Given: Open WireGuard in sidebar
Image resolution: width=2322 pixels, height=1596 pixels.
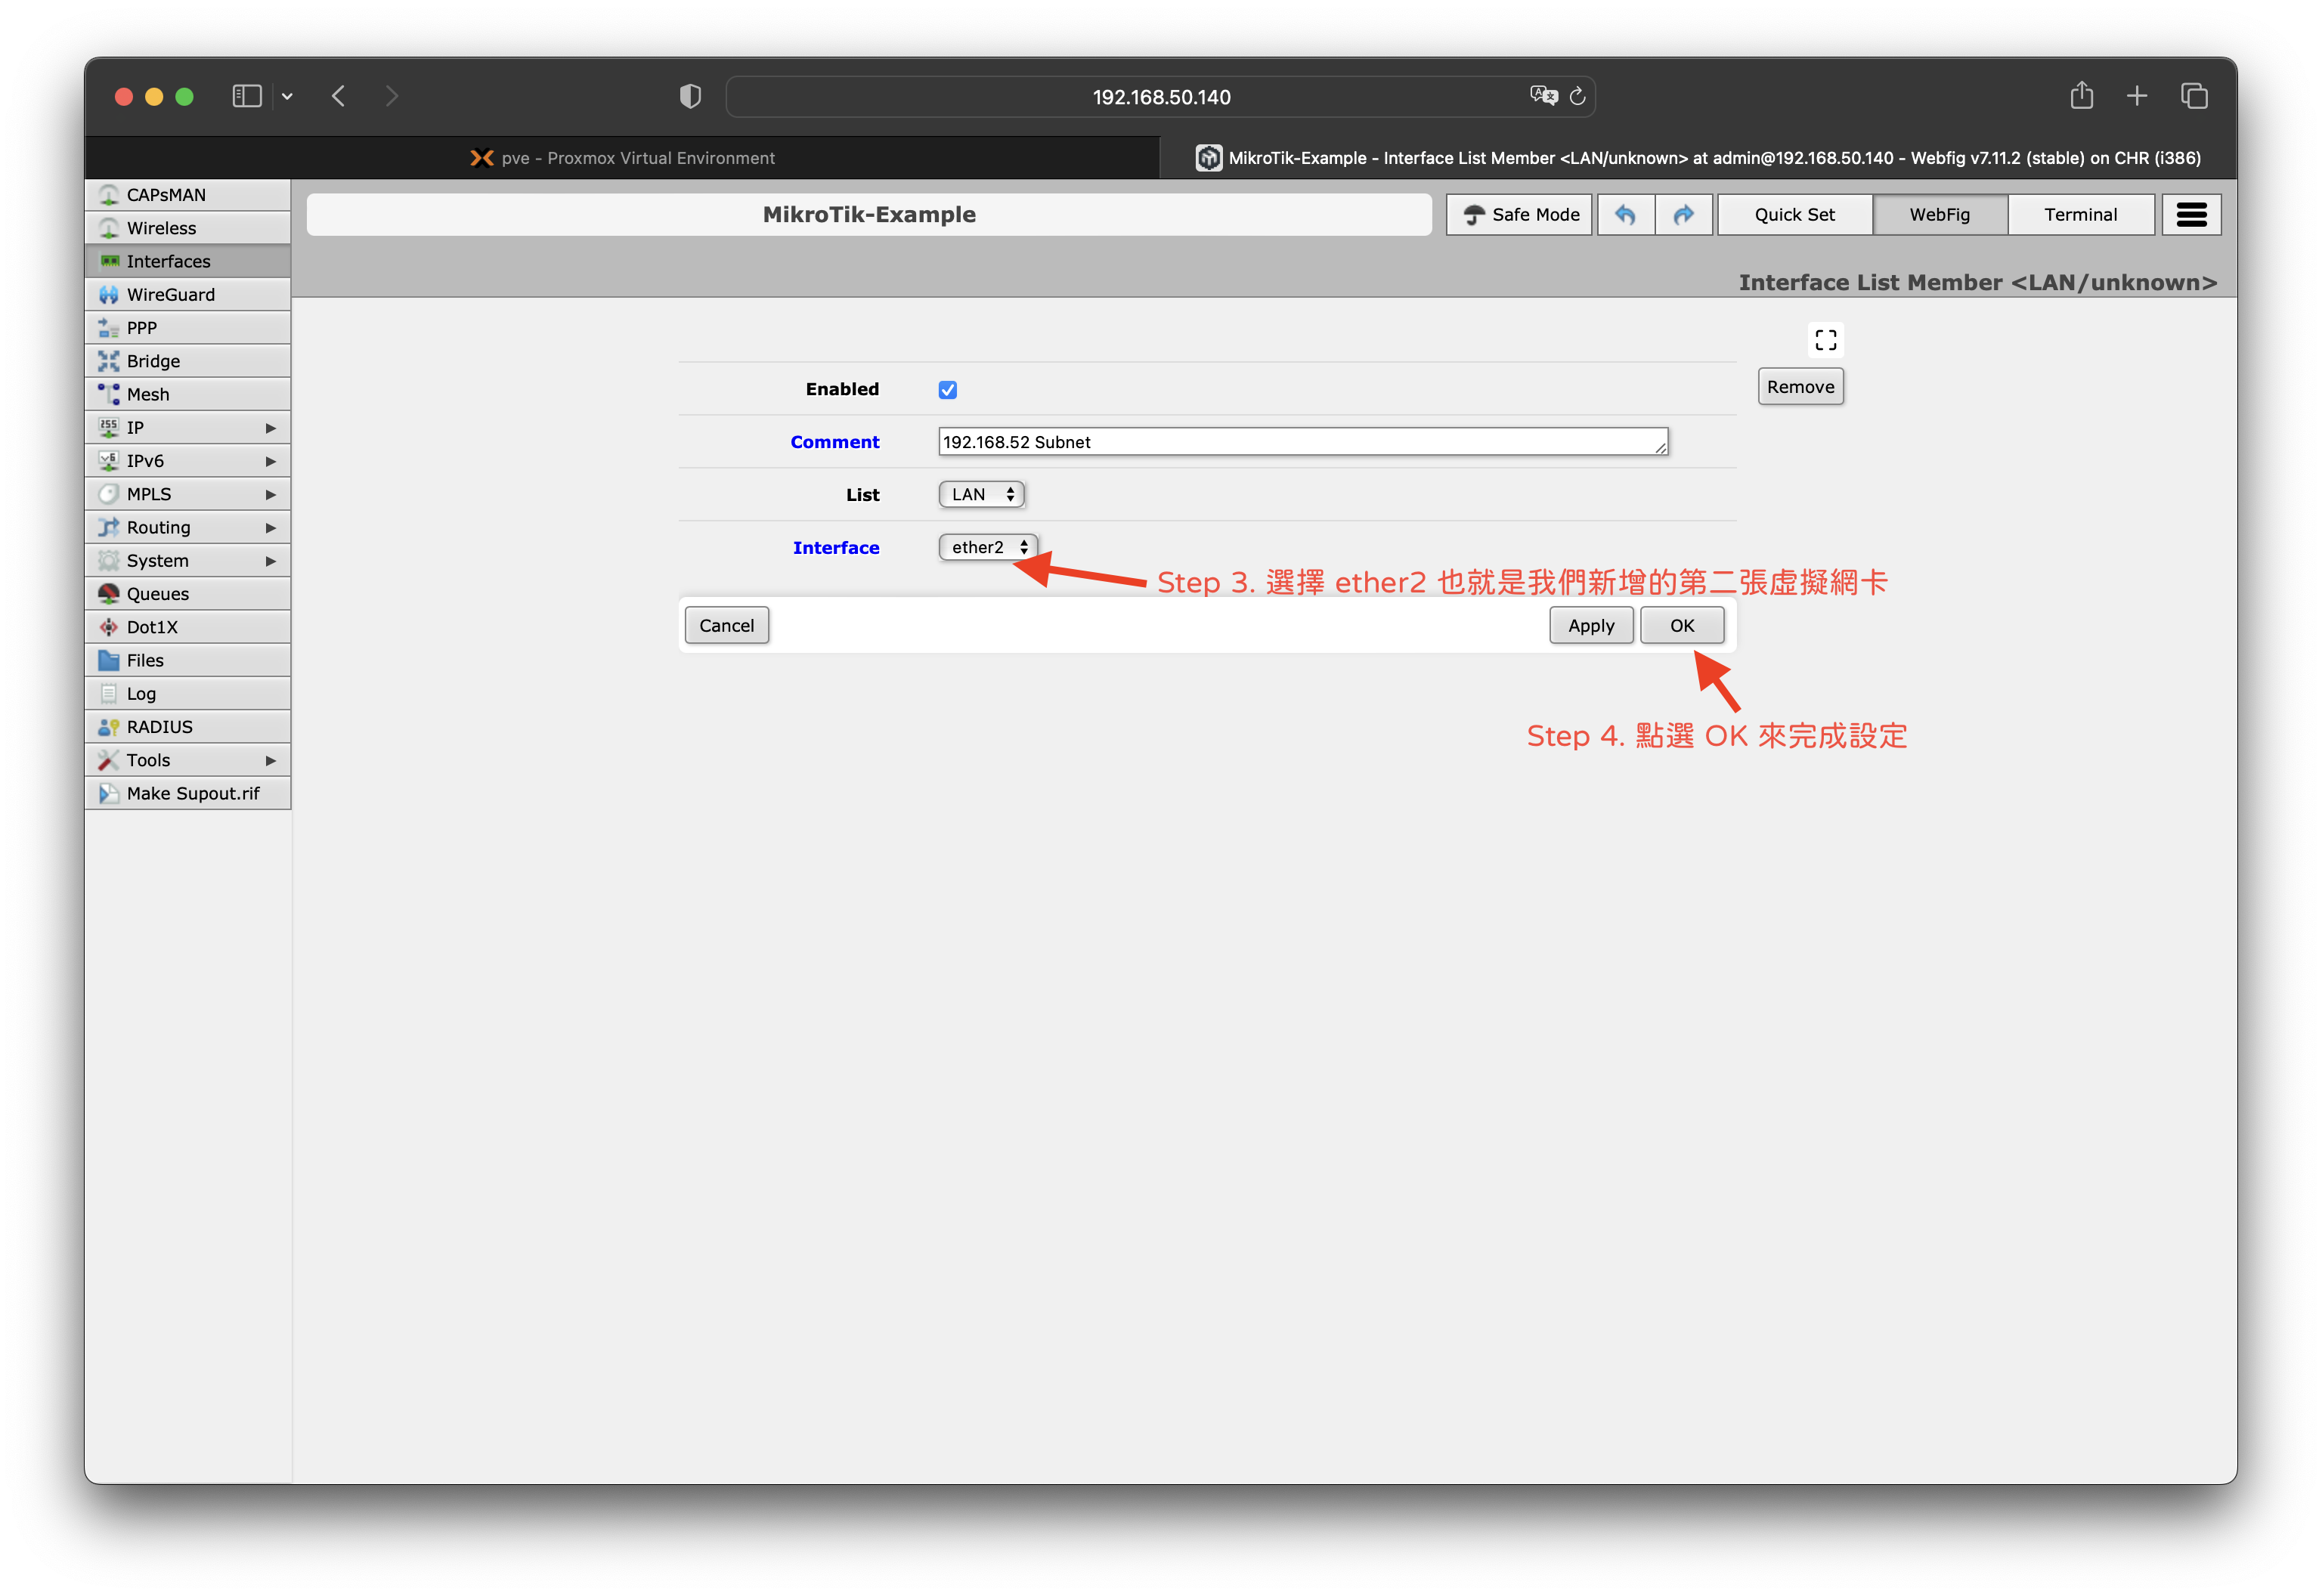Looking at the screenshot, I should (170, 294).
